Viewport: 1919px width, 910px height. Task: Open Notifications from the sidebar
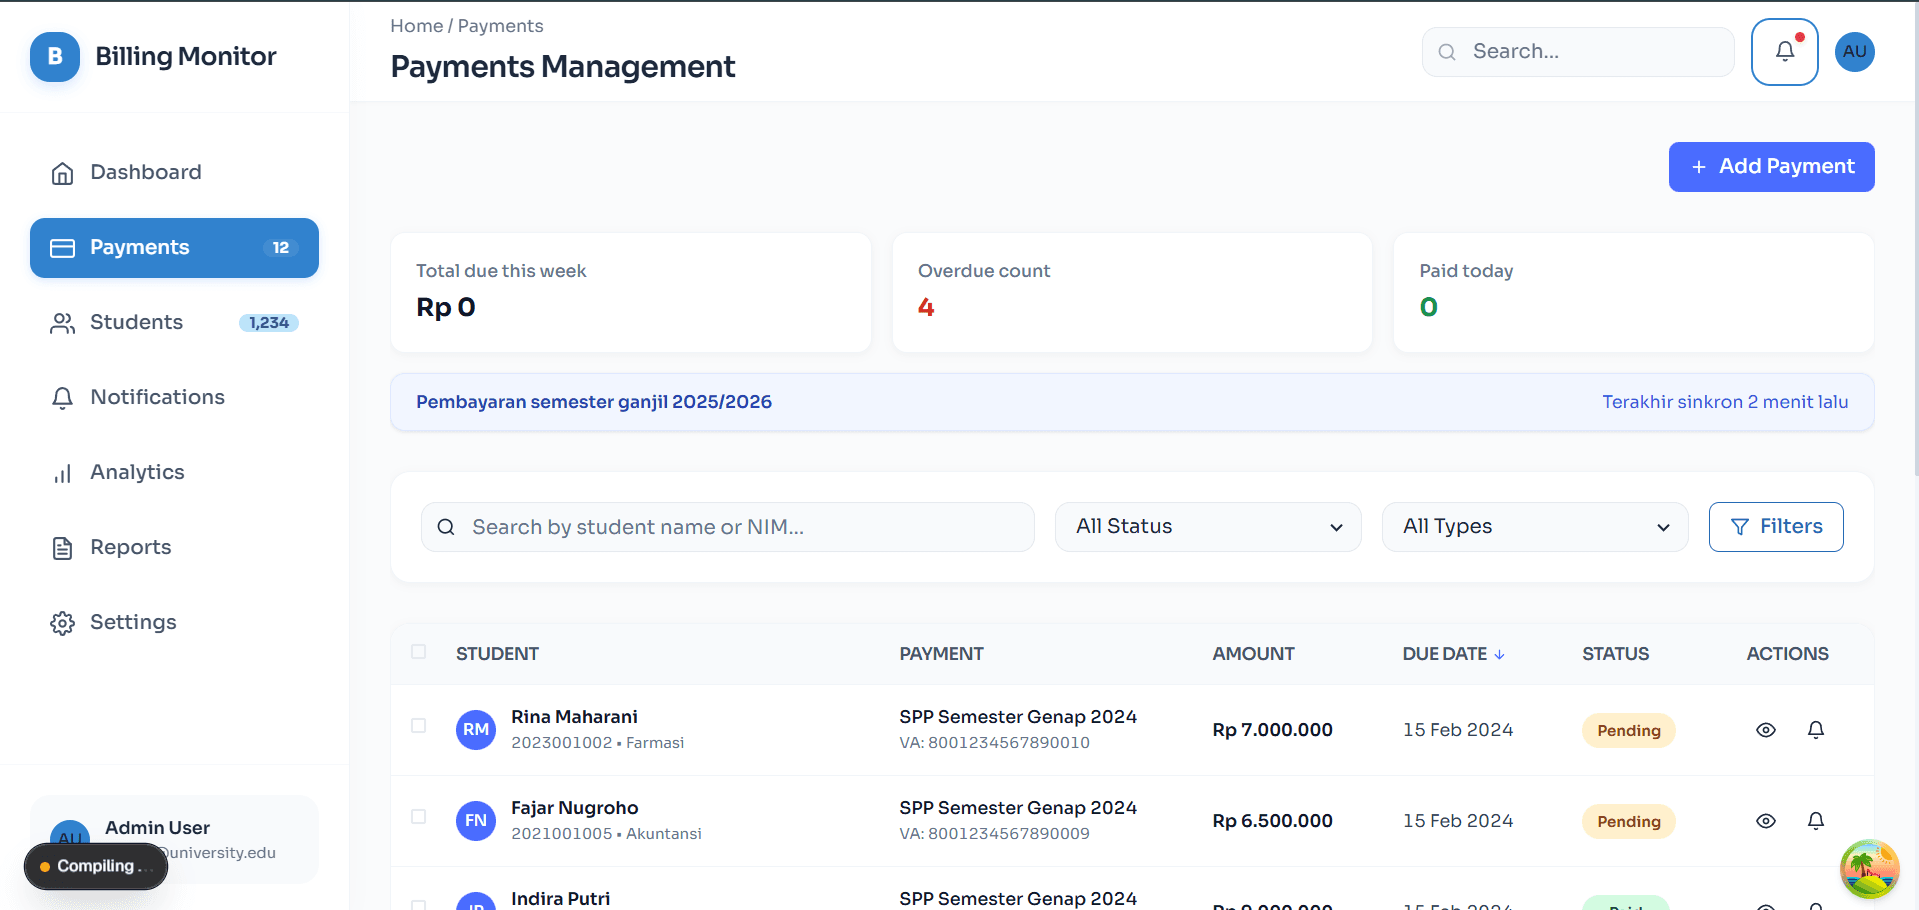(x=157, y=397)
